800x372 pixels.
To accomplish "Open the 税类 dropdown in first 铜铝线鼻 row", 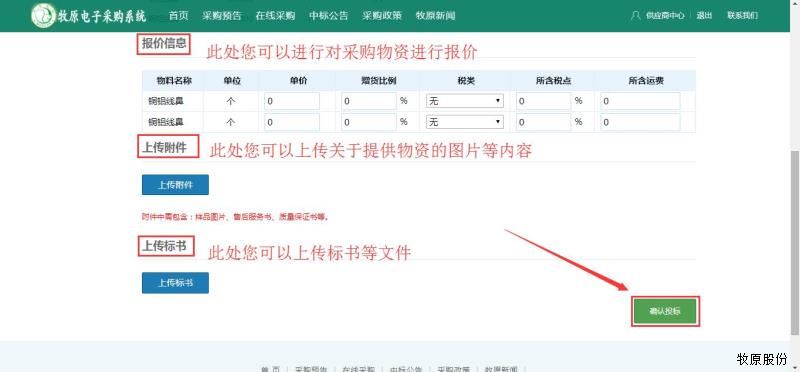I will (465, 101).
